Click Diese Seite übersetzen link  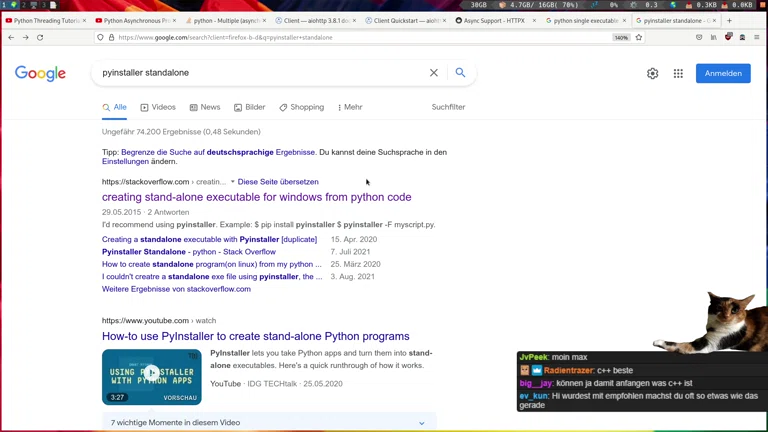[x=278, y=182]
